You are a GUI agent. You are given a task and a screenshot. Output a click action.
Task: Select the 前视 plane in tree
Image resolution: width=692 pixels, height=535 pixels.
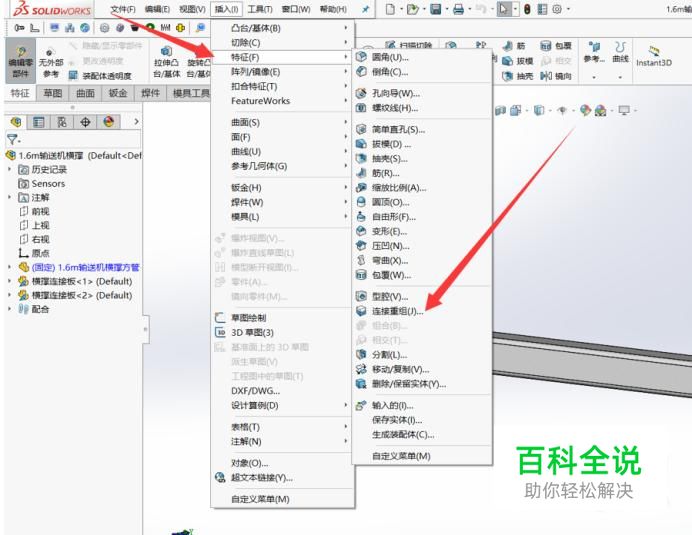click(x=34, y=211)
